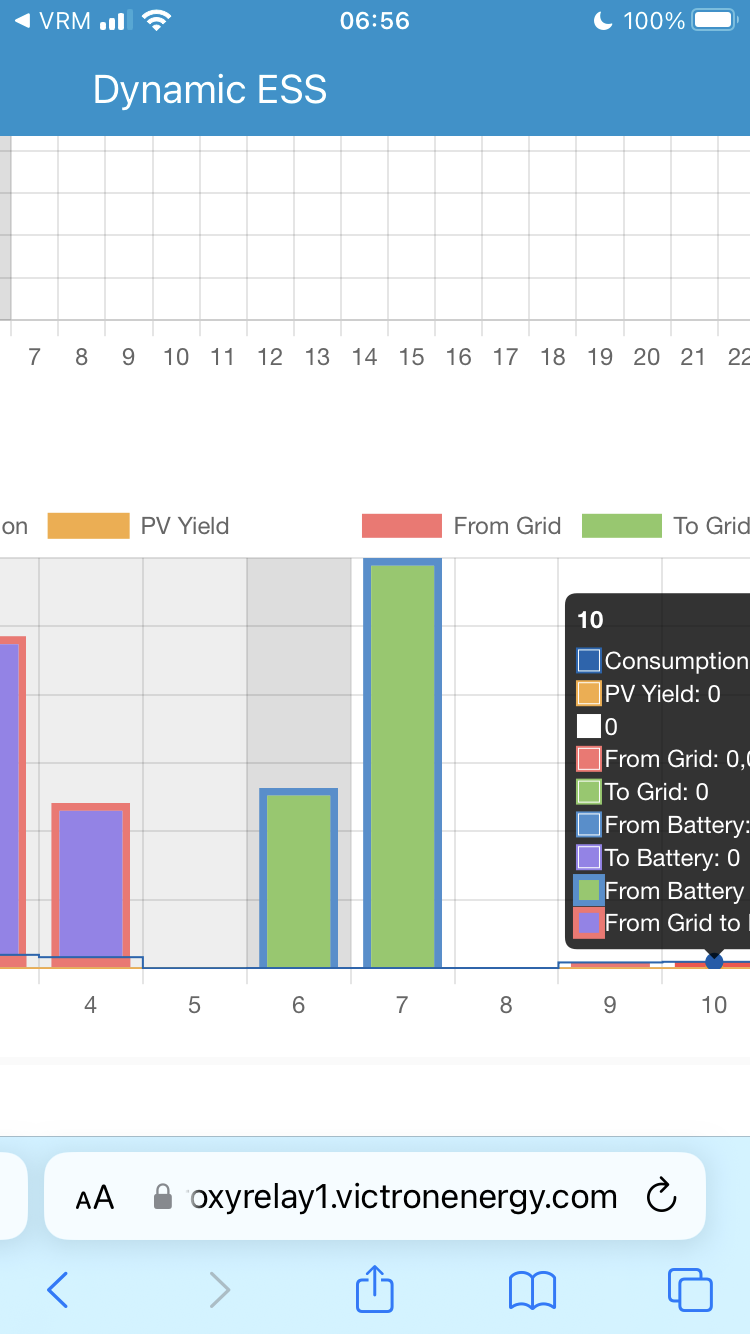Toggle the To Grid series in the legend
This screenshot has width=750, height=1334.
[714, 525]
